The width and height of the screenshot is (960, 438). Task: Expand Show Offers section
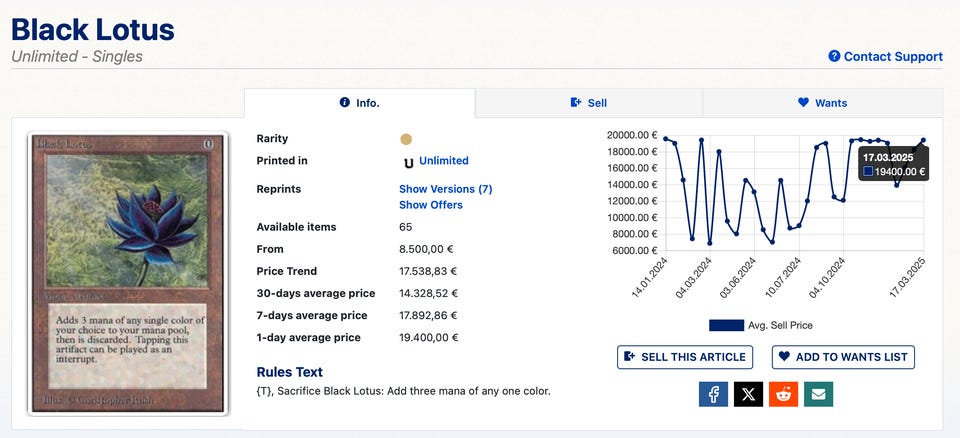click(x=431, y=205)
